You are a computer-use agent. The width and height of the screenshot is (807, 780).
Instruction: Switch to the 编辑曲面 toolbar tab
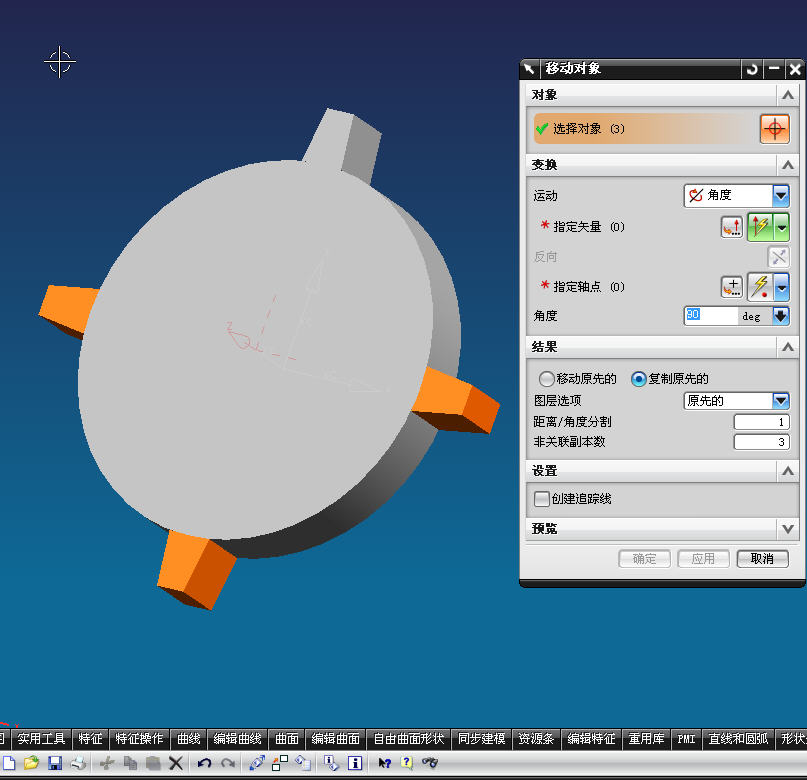pos(336,739)
